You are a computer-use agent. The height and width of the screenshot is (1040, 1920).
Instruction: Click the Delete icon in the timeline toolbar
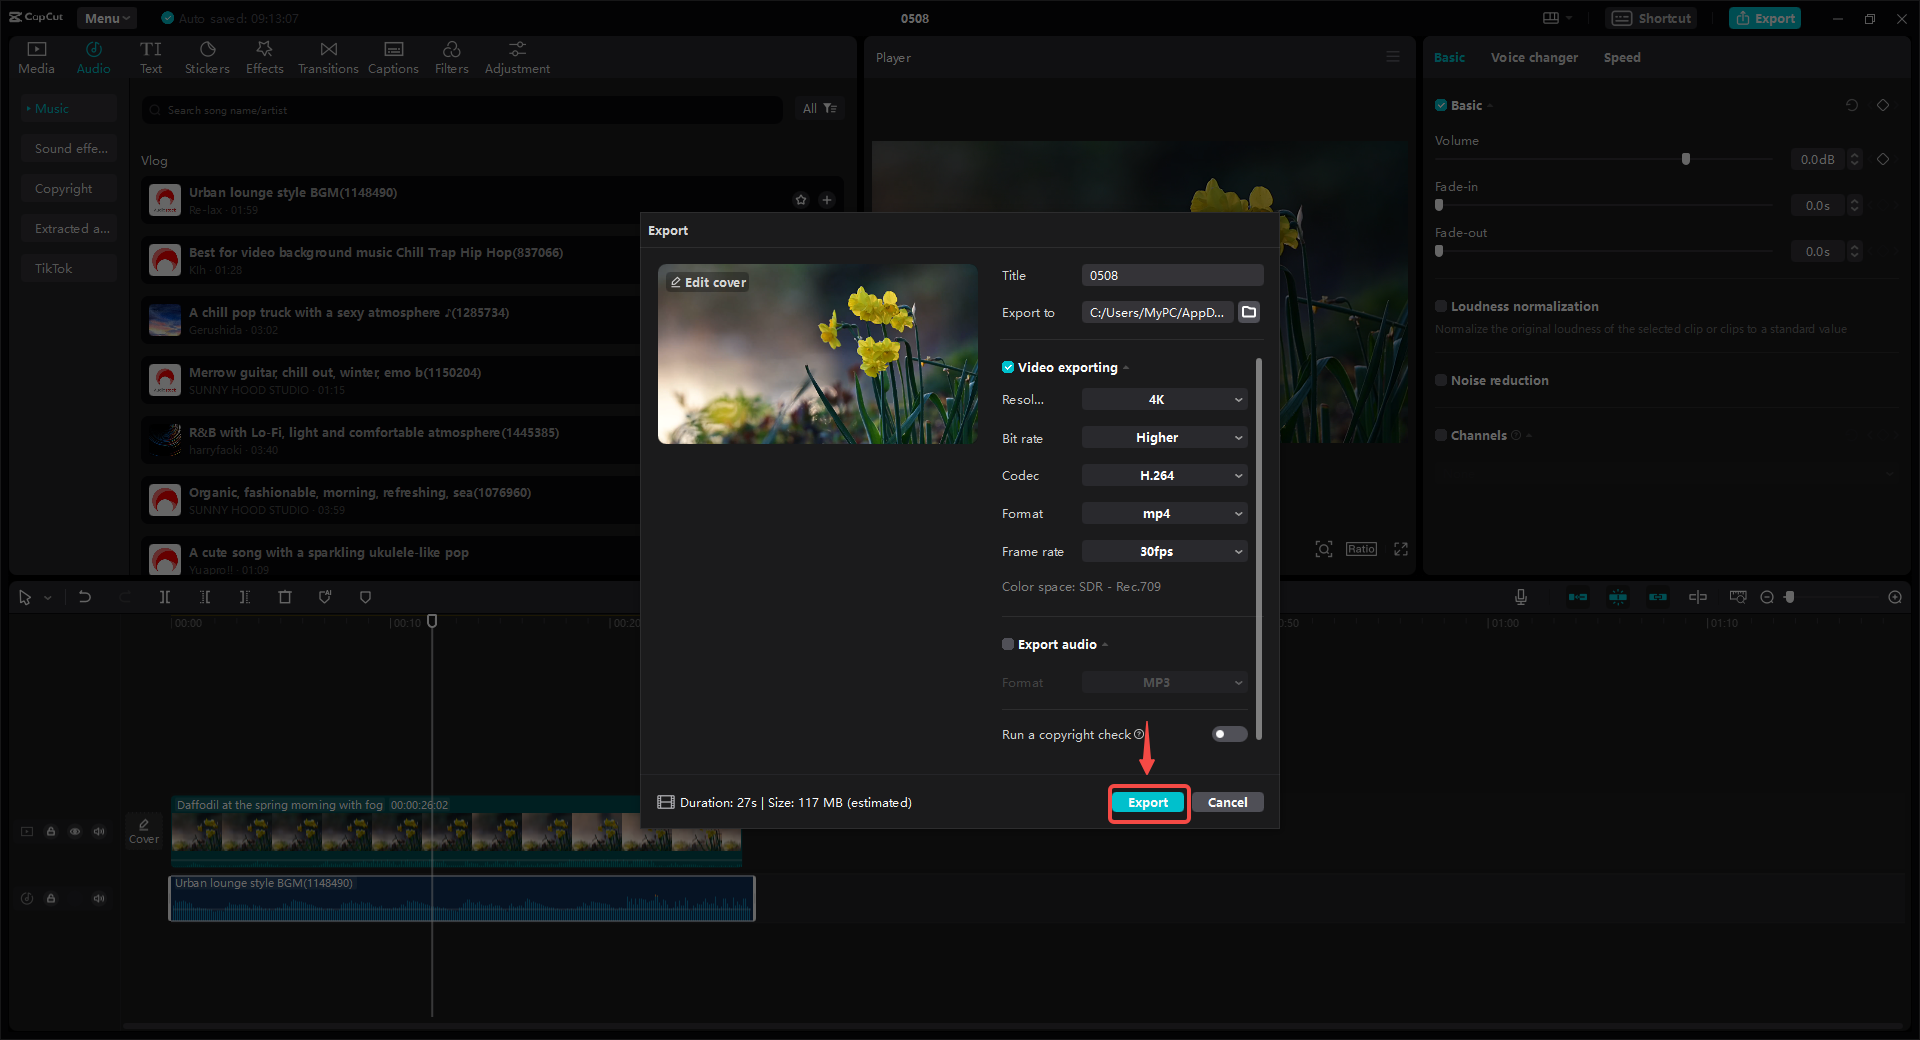[x=285, y=597]
